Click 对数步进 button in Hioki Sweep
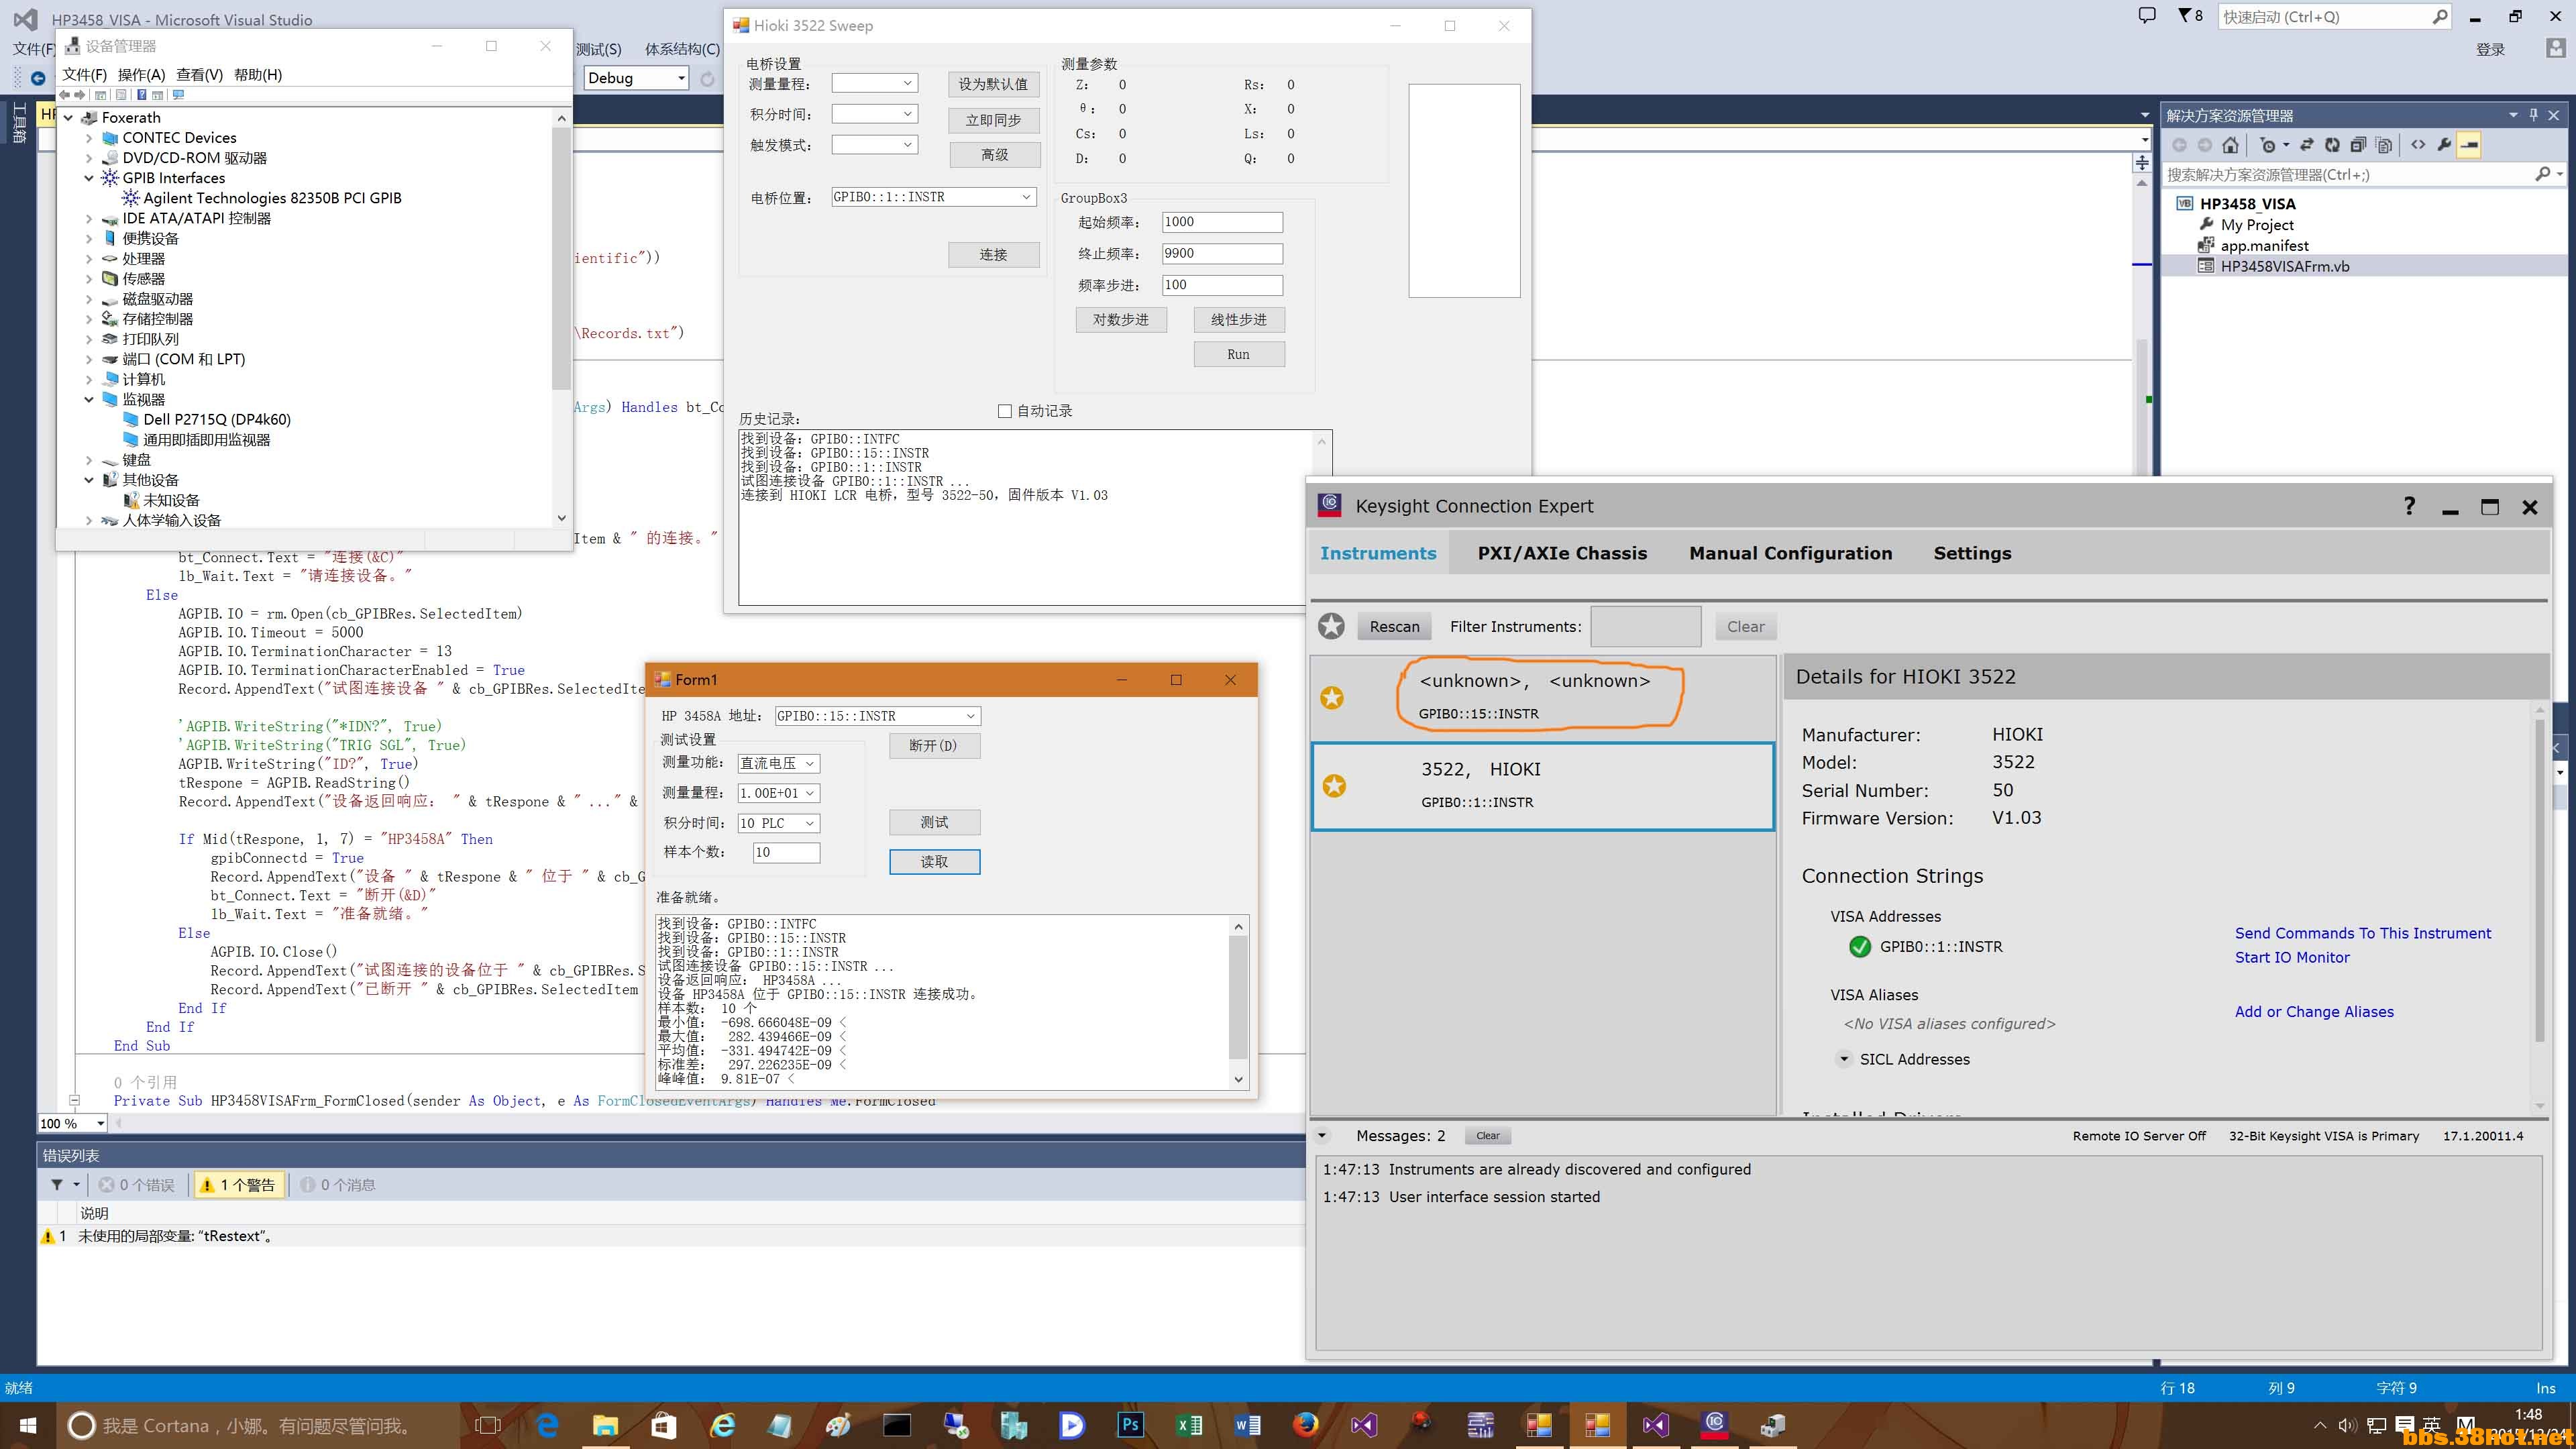The height and width of the screenshot is (1449, 2576). 1120,320
